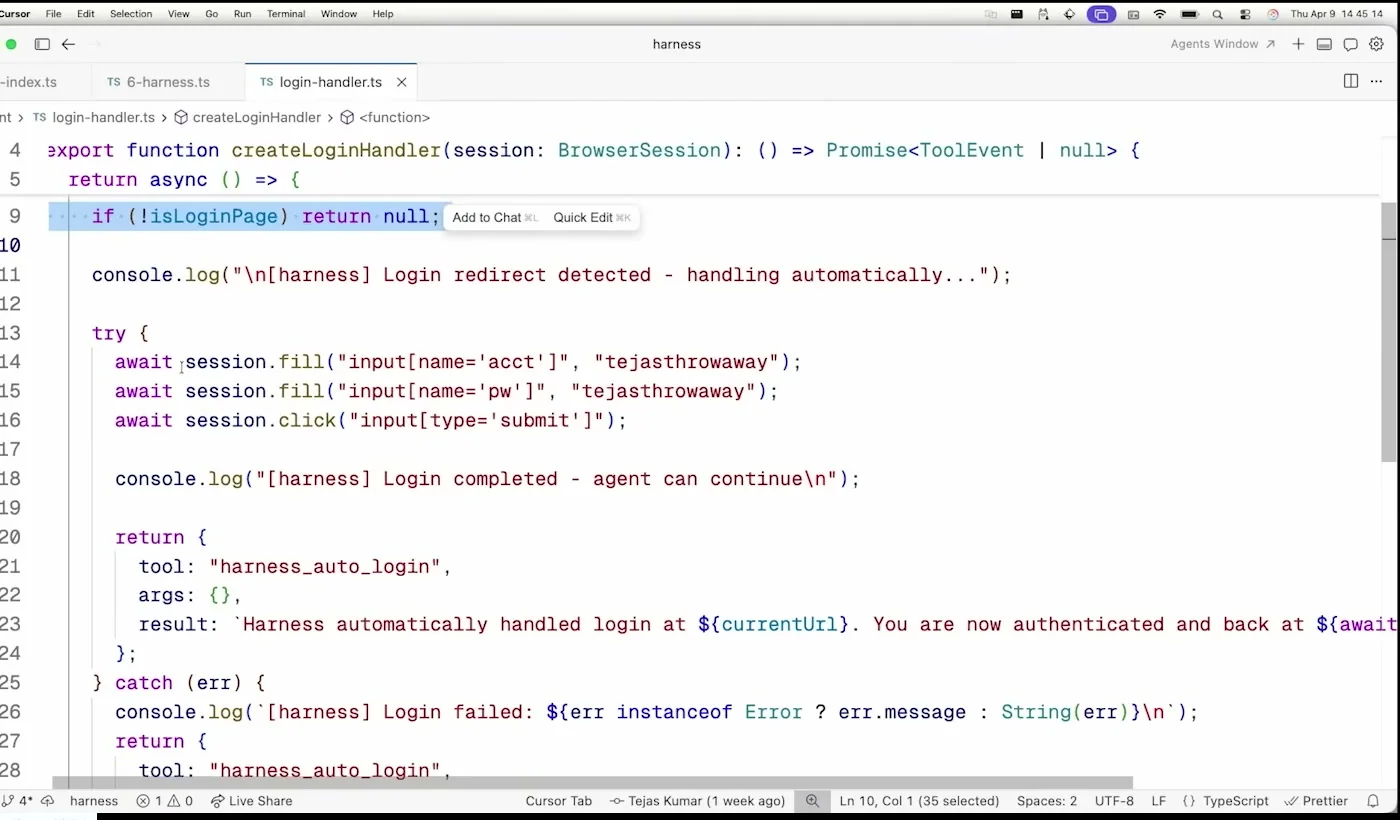
Task: Open the notifications bell icon
Action: [1373, 801]
